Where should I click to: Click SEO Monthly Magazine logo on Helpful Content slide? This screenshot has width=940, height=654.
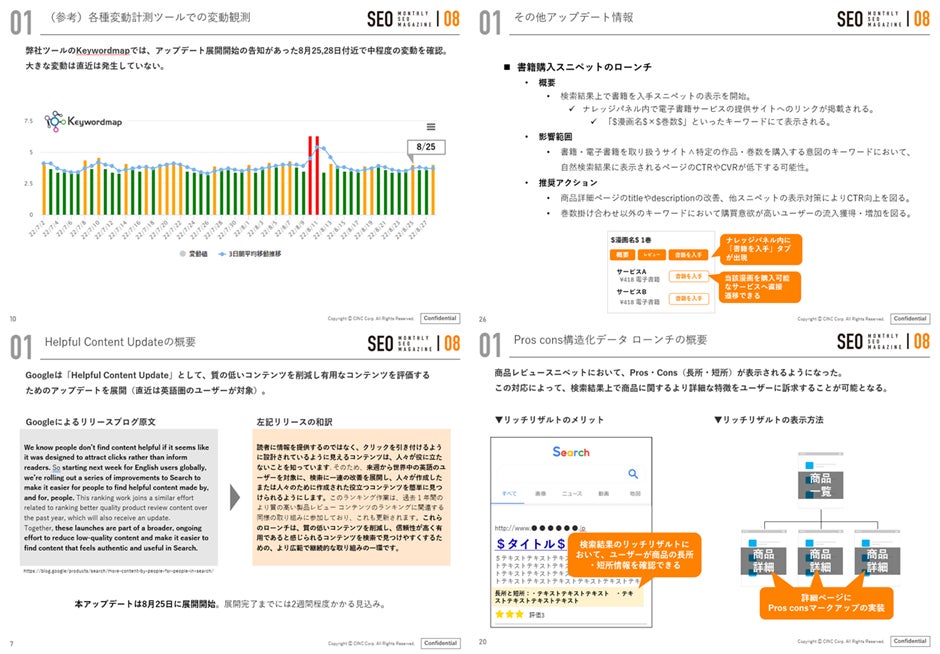[414, 343]
